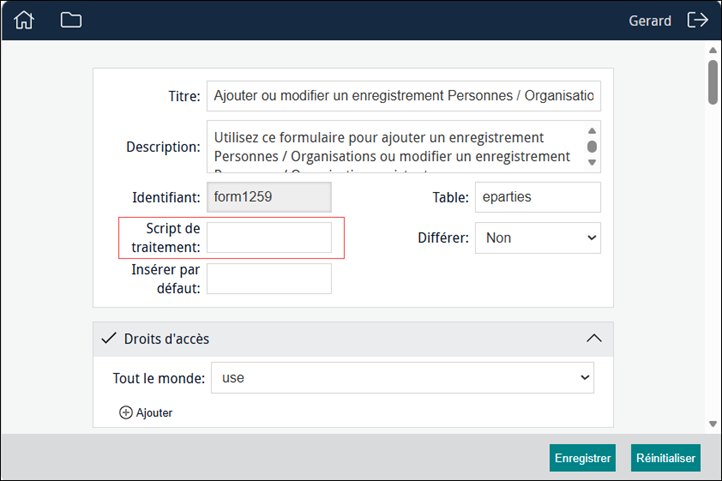This screenshot has width=722, height=481.
Task: Click Description scrollbar up arrow
Action: pyautogui.click(x=592, y=131)
